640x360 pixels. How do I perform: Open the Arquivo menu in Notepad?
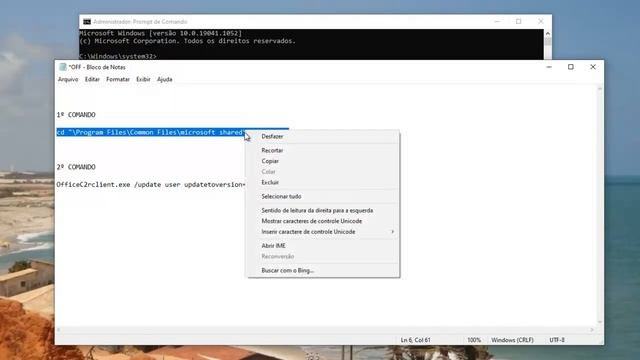pos(68,79)
